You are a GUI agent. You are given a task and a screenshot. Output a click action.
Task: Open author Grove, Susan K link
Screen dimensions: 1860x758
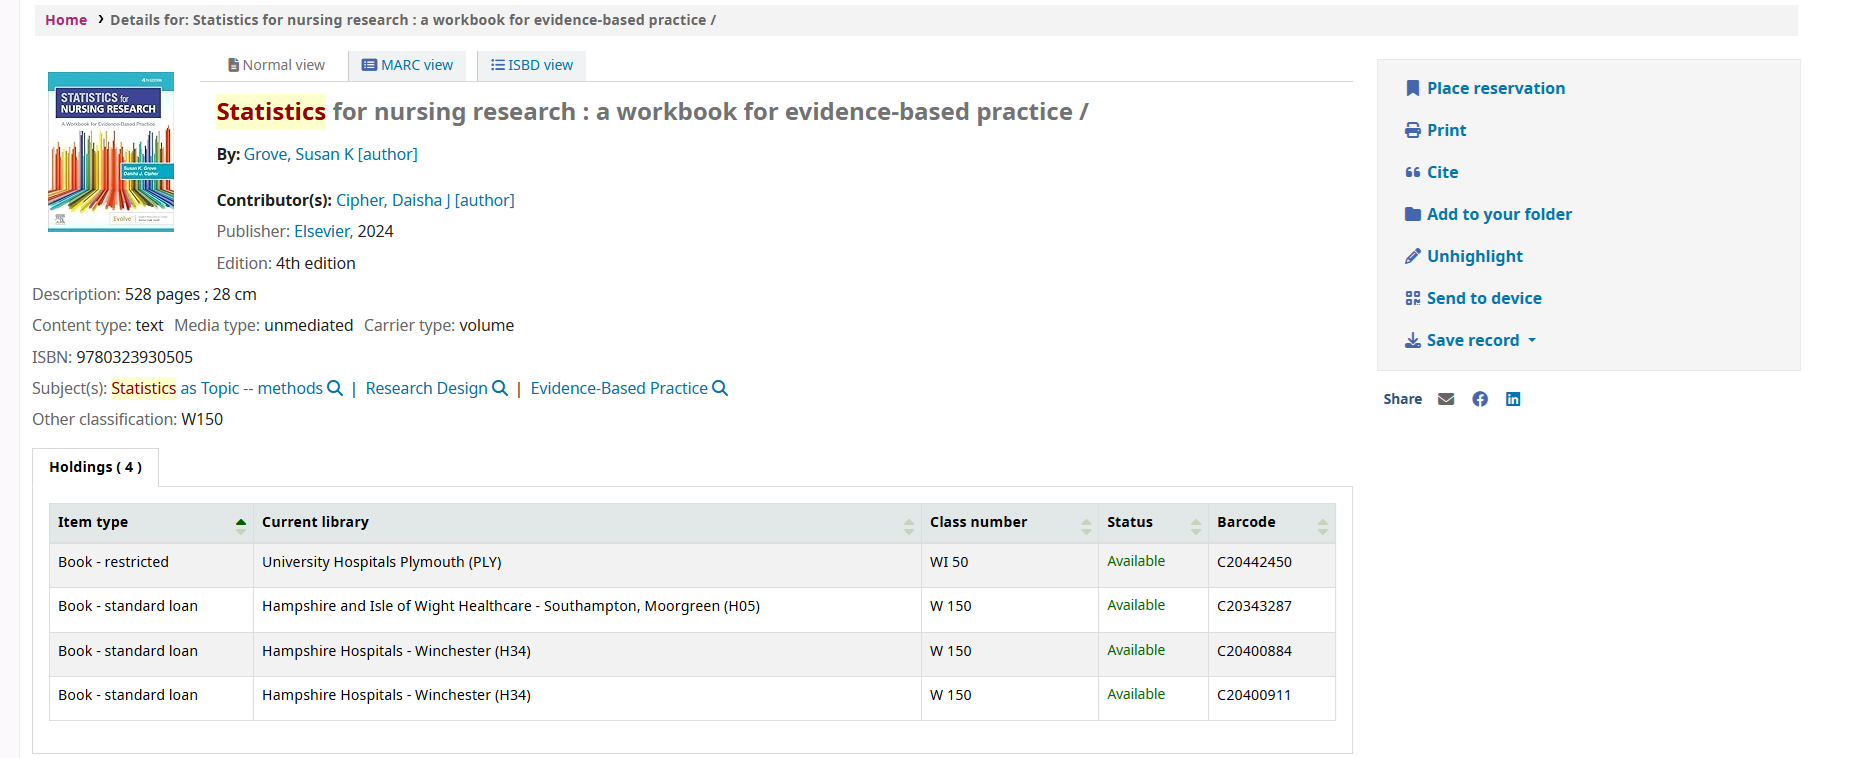[330, 154]
